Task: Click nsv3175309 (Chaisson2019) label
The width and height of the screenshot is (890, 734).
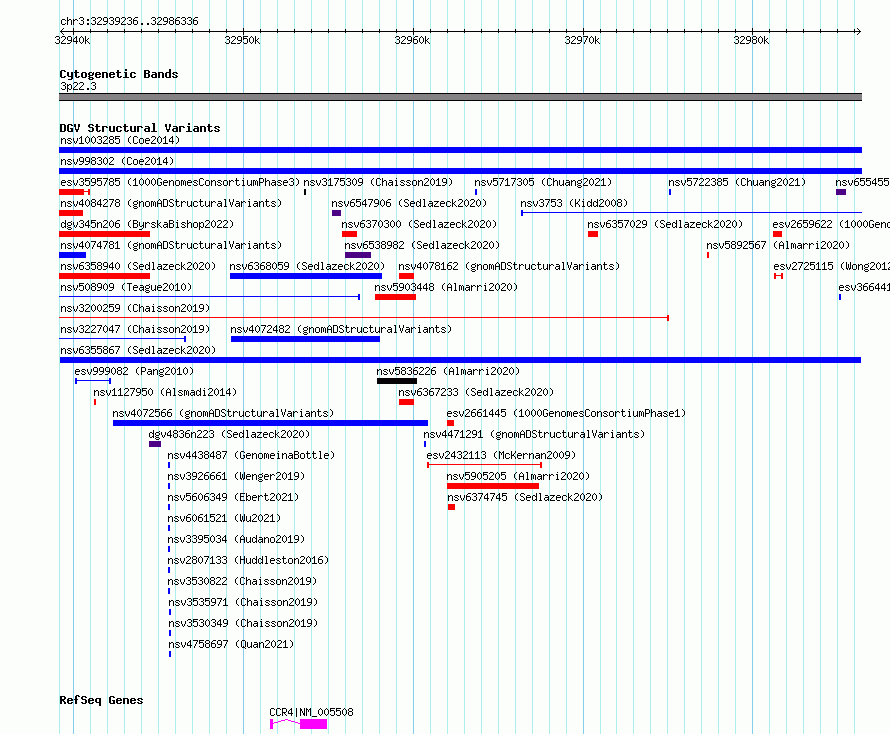Action: (378, 182)
